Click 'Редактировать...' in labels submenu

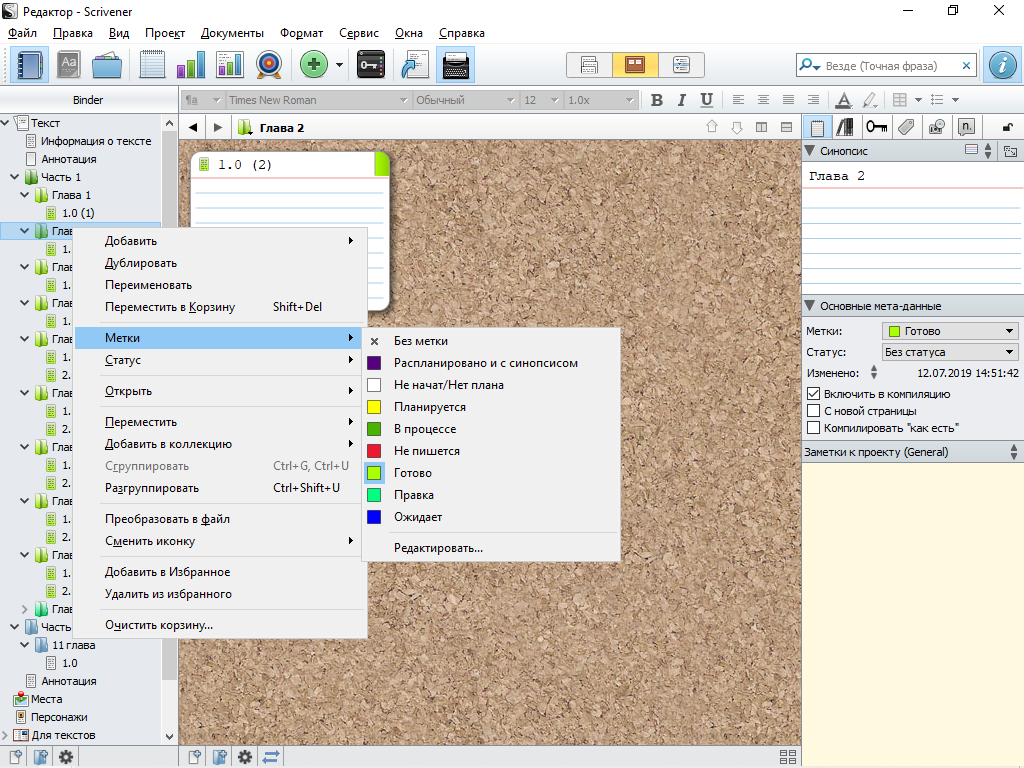[x=438, y=548]
